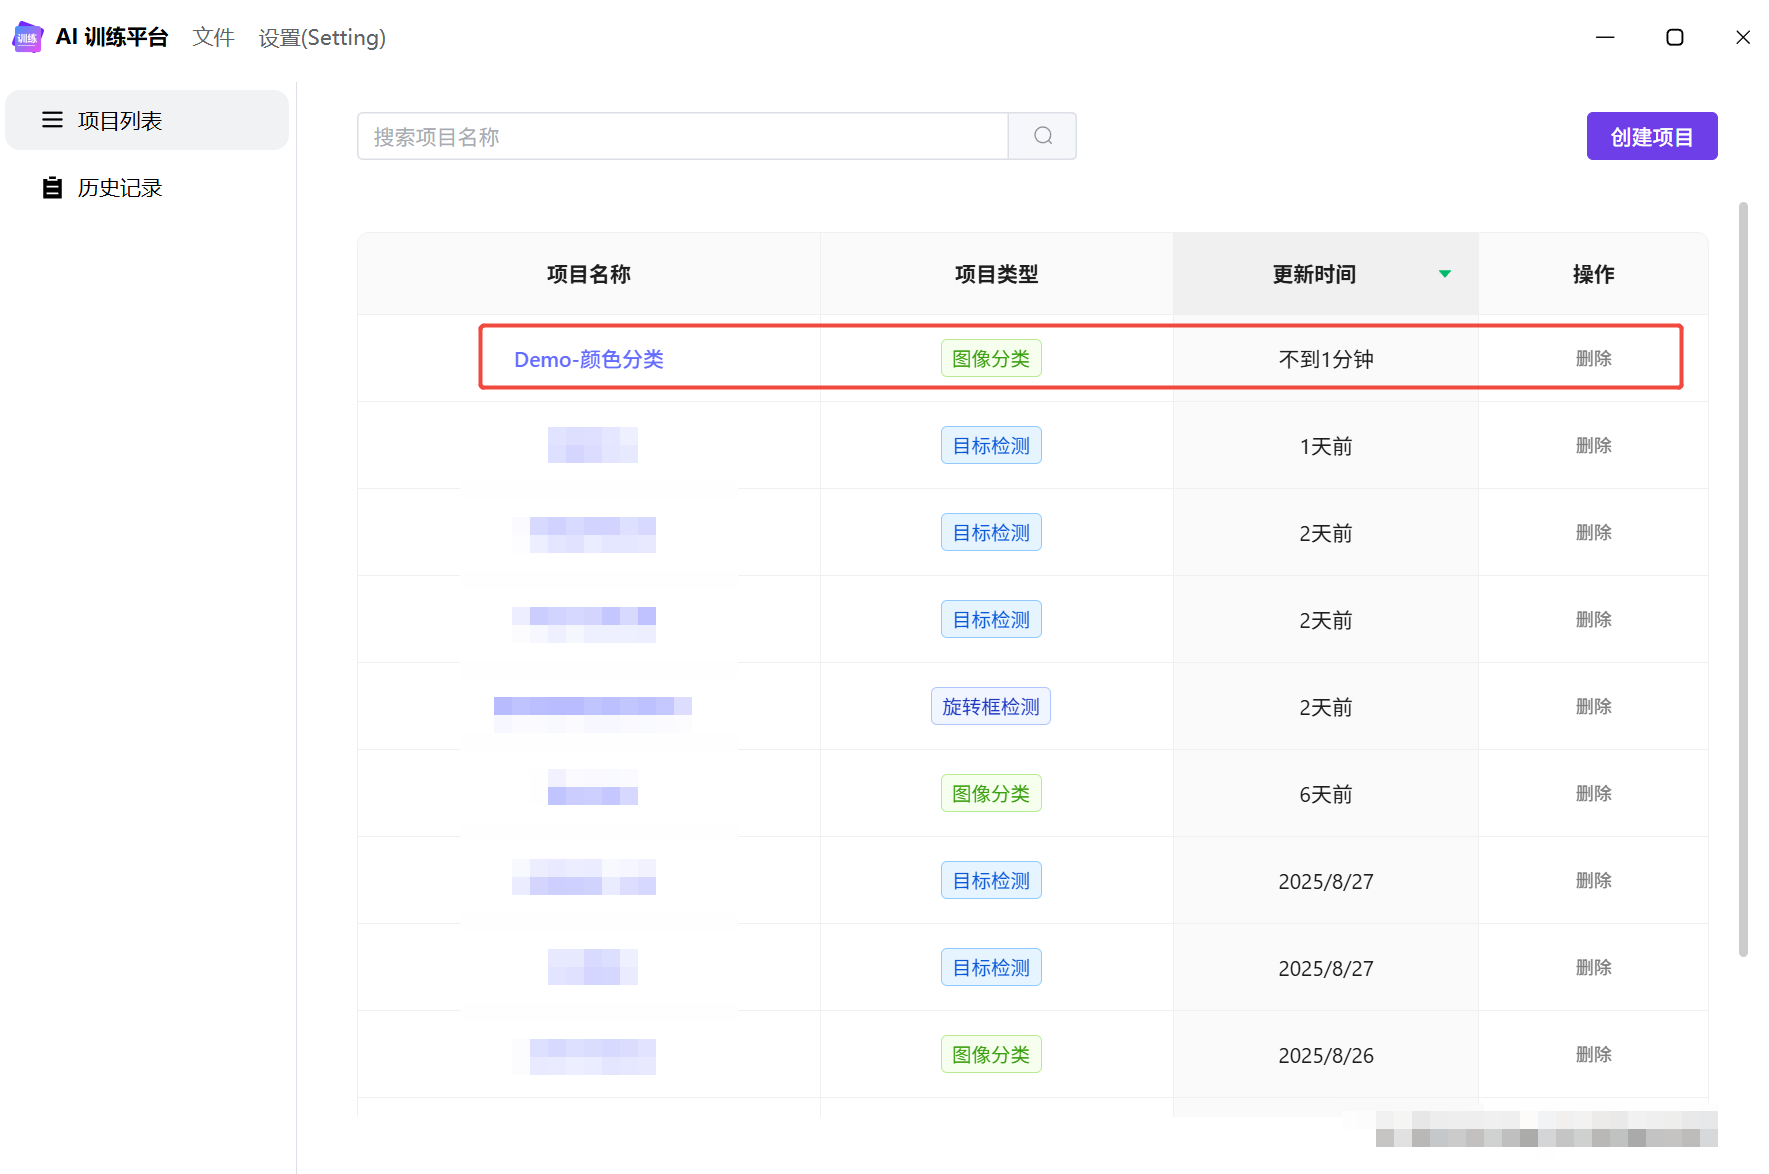The width and height of the screenshot is (1769, 1174).
Task: Click the search magnifier icon button
Action: tap(1042, 136)
